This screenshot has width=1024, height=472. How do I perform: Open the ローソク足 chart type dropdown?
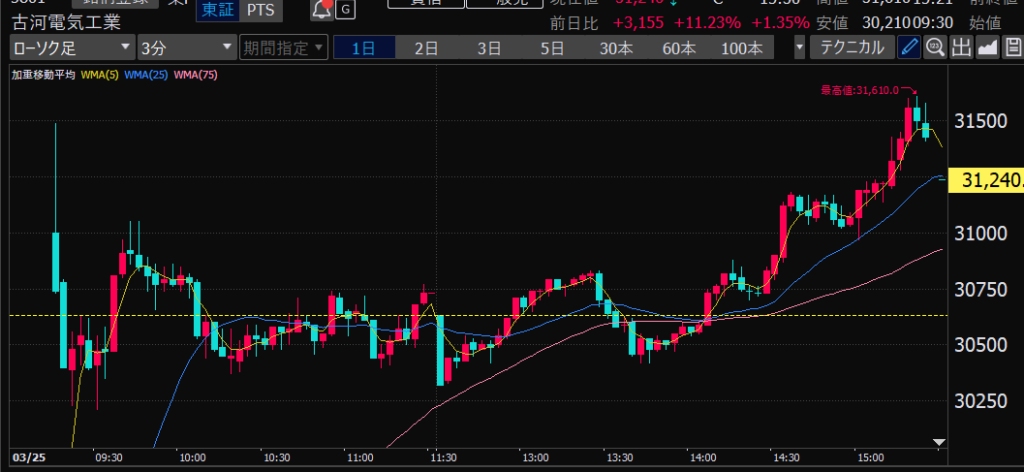[71, 47]
